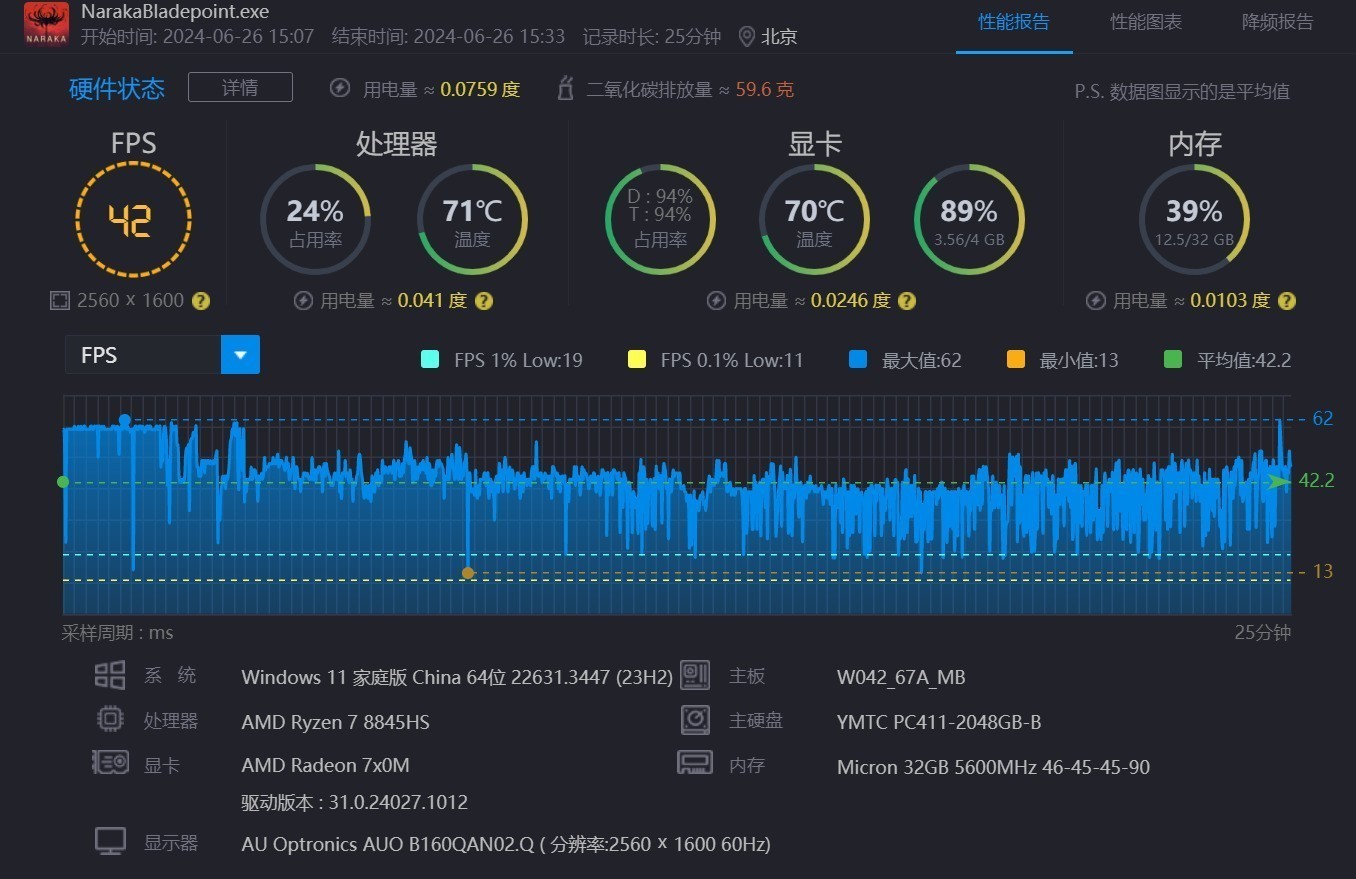Screen dimensions: 1356x879
Task: Click the AU Optronics AUO B160QAN02.Q display text
Action: pos(506,844)
